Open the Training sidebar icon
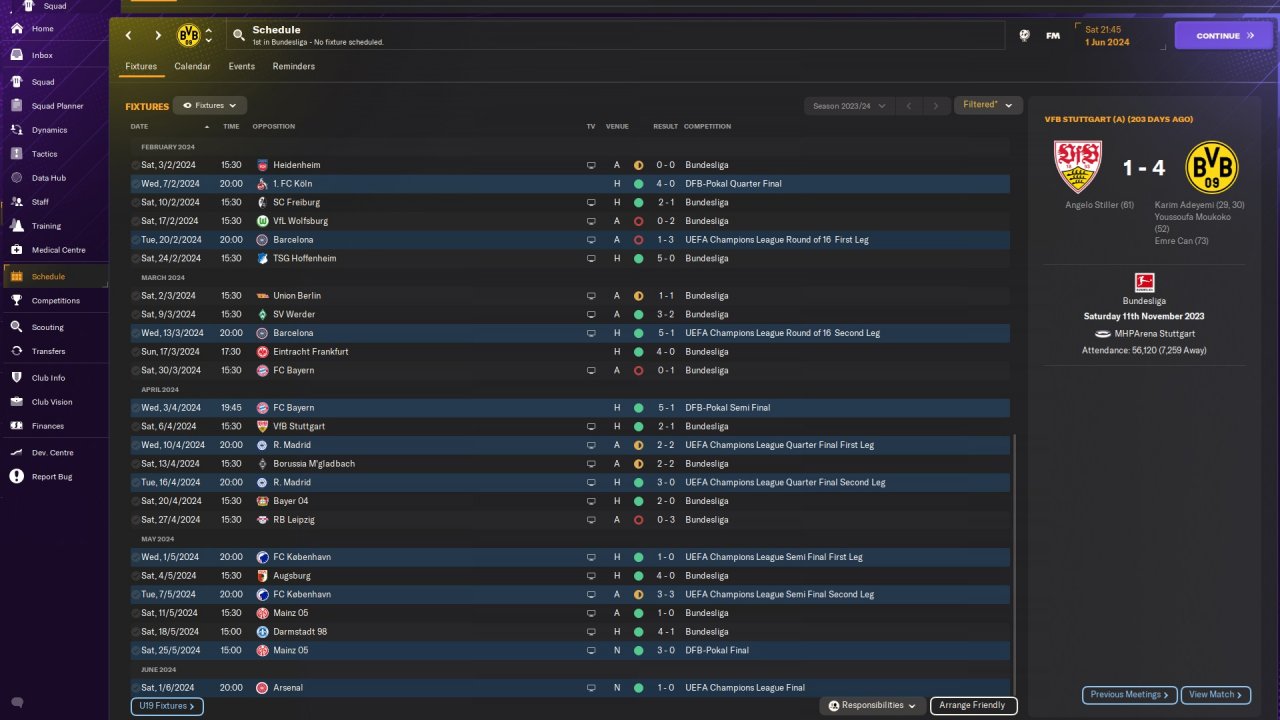Viewport: 1280px width, 720px height. tap(17, 226)
